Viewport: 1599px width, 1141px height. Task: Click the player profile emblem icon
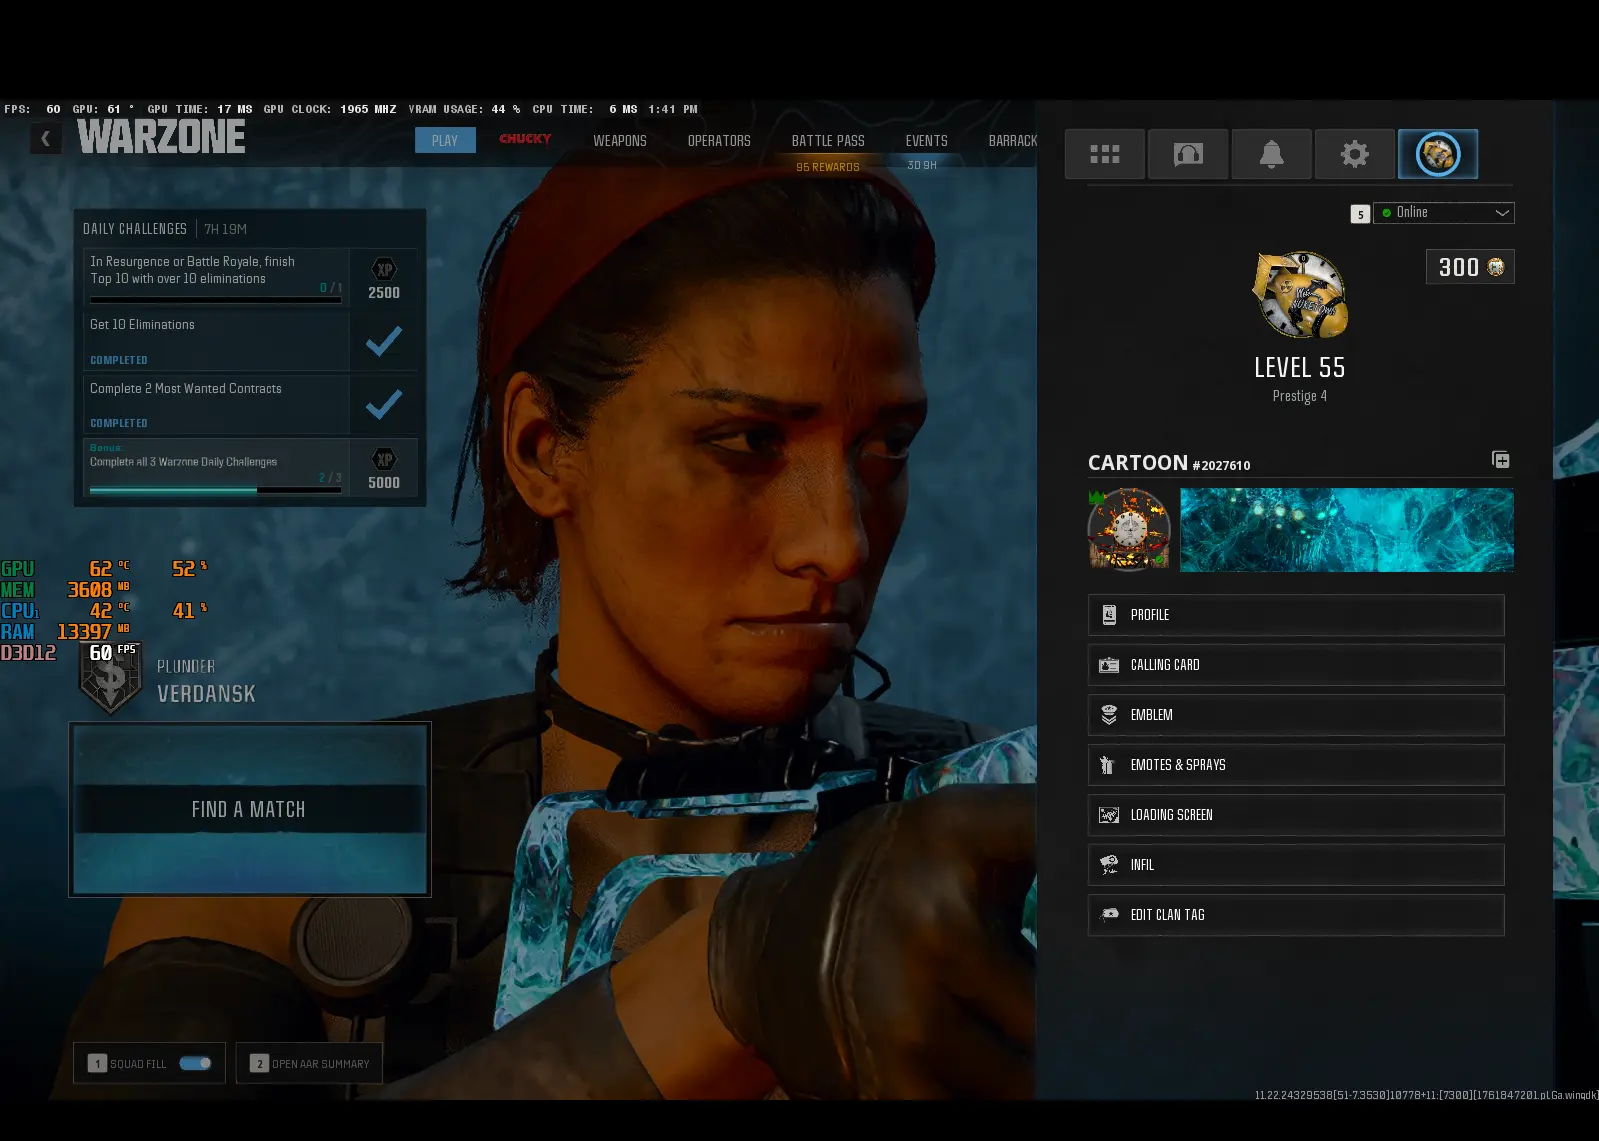point(1437,154)
